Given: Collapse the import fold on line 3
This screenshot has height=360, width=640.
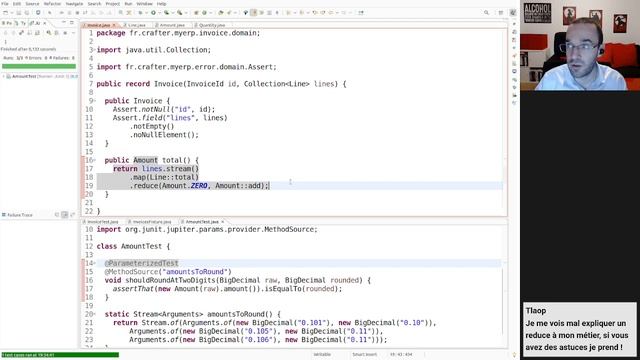Looking at the screenshot, I should tap(94, 50).
